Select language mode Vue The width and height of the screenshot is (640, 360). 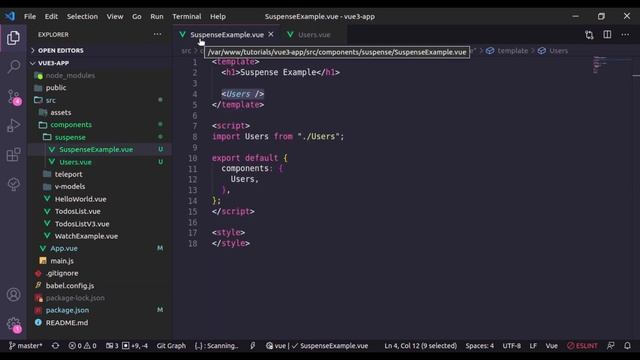click(551, 346)
